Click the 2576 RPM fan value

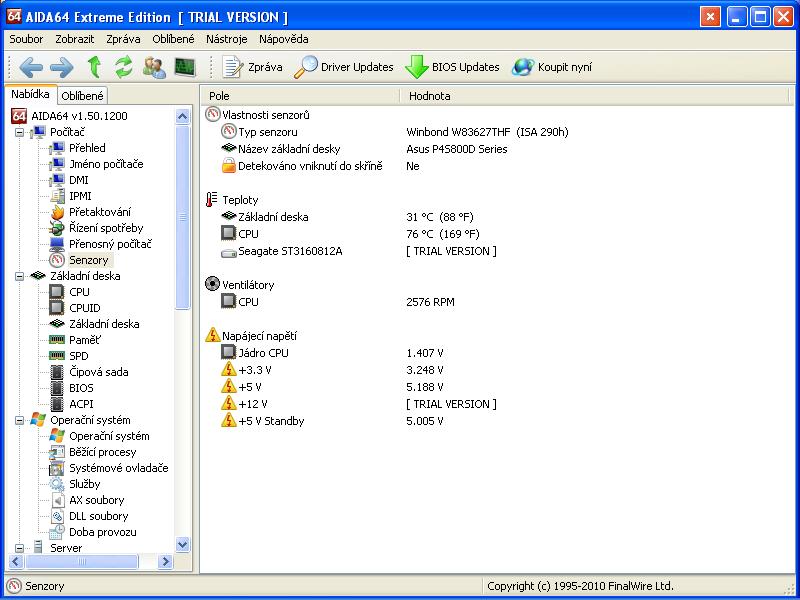pos(430,302)
